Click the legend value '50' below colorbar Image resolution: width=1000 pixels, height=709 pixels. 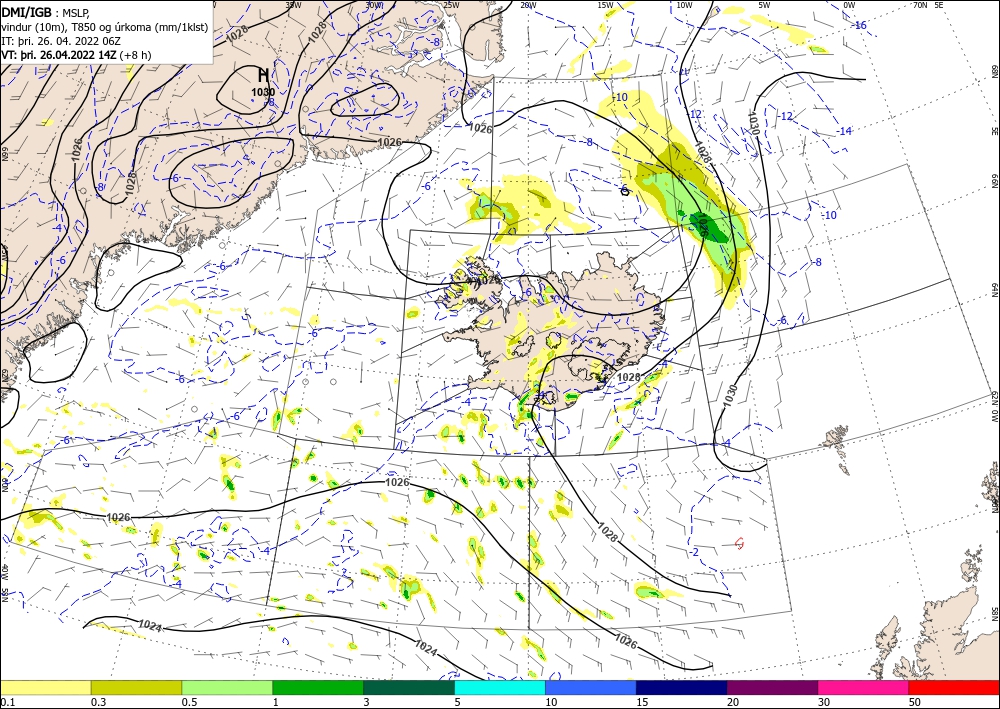tap(915, 702)
